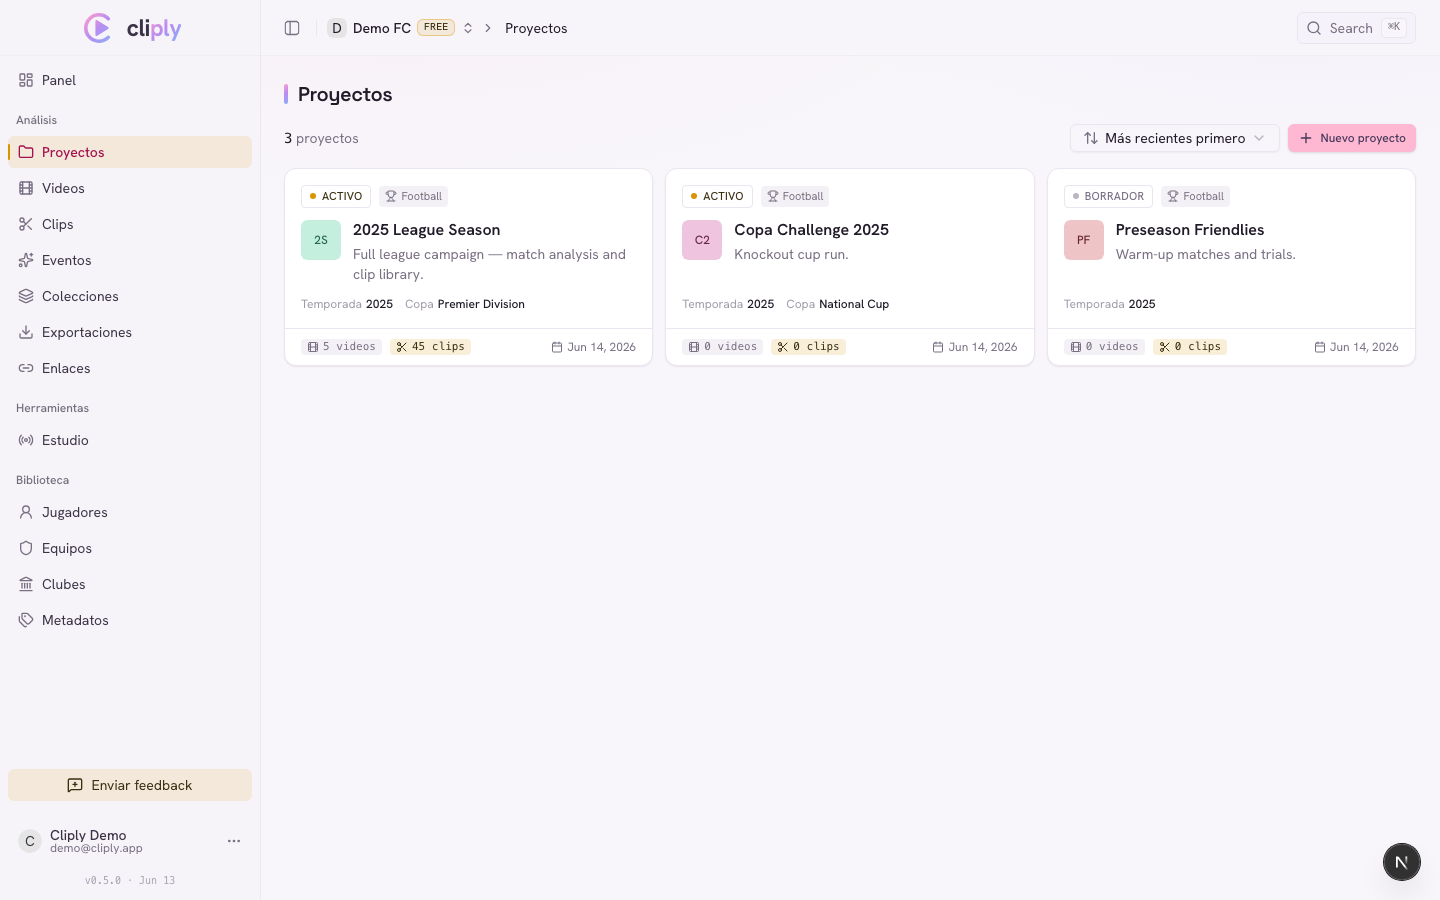
Task: Click the ACTIVO badge on 2025 League Season
Action: 336,196
